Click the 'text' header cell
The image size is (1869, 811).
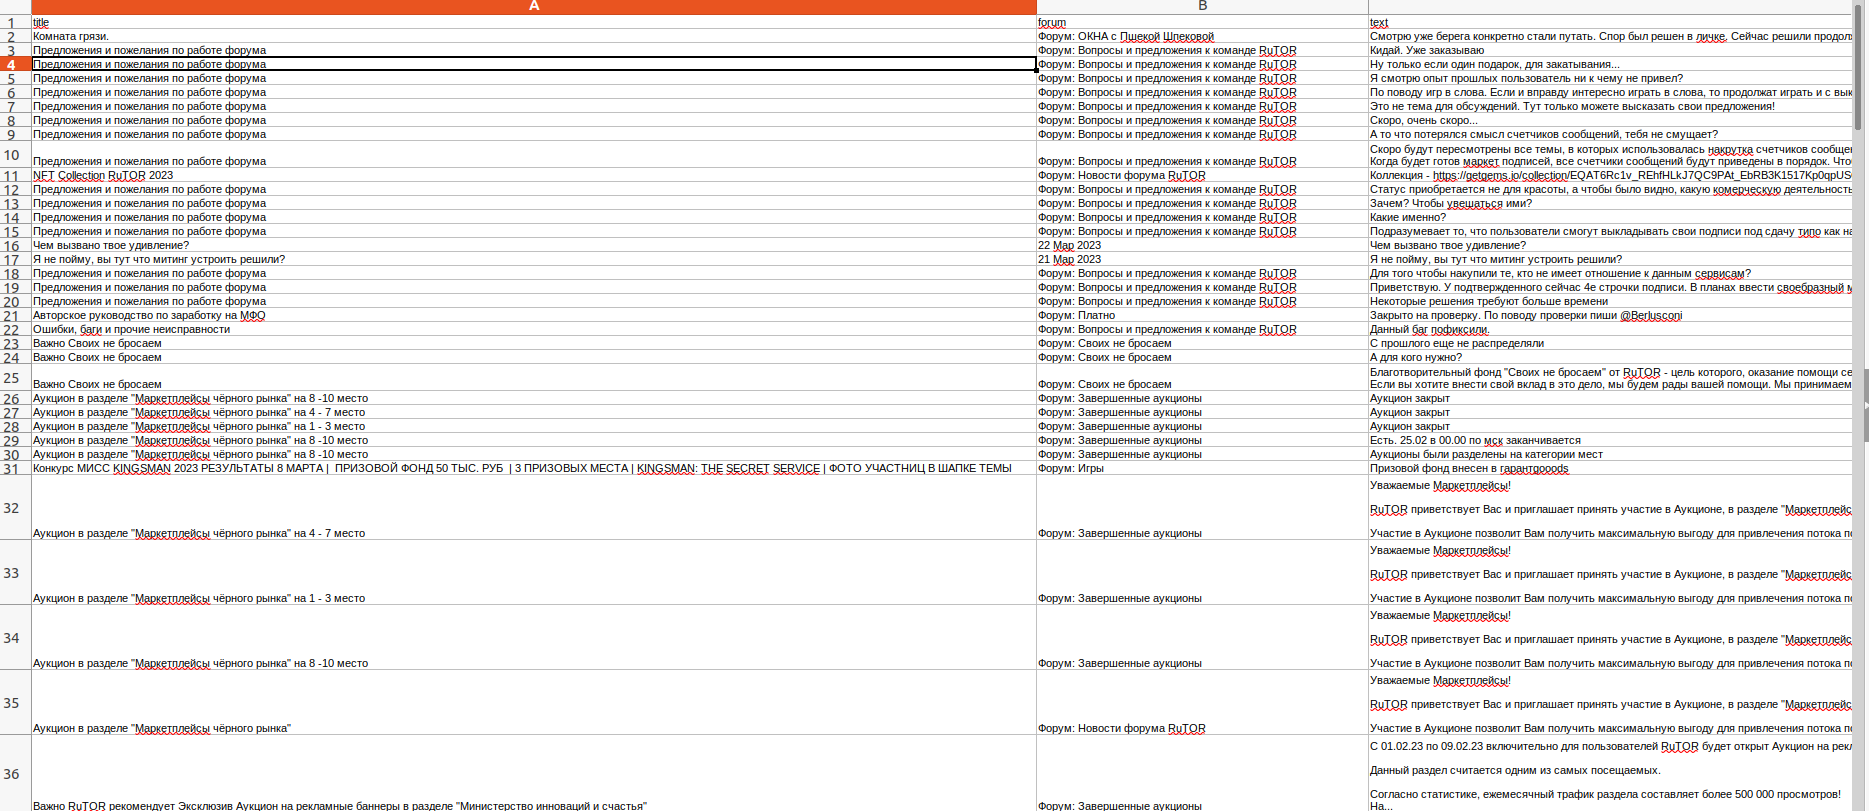point(1379,23)
